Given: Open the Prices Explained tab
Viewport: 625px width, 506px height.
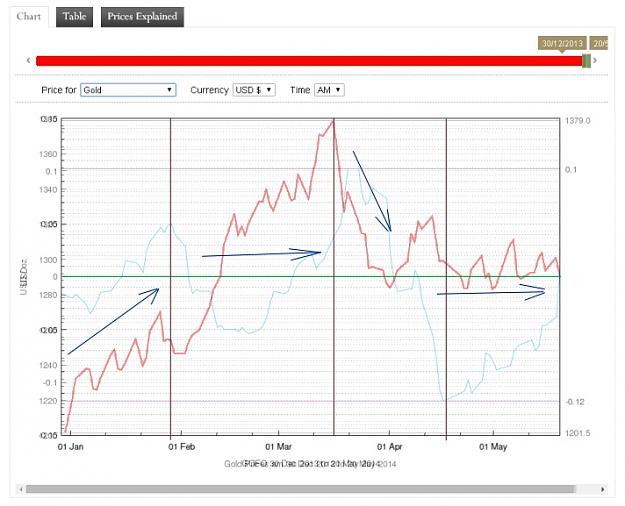Looking at the screenshot, I should click(142, 17).
